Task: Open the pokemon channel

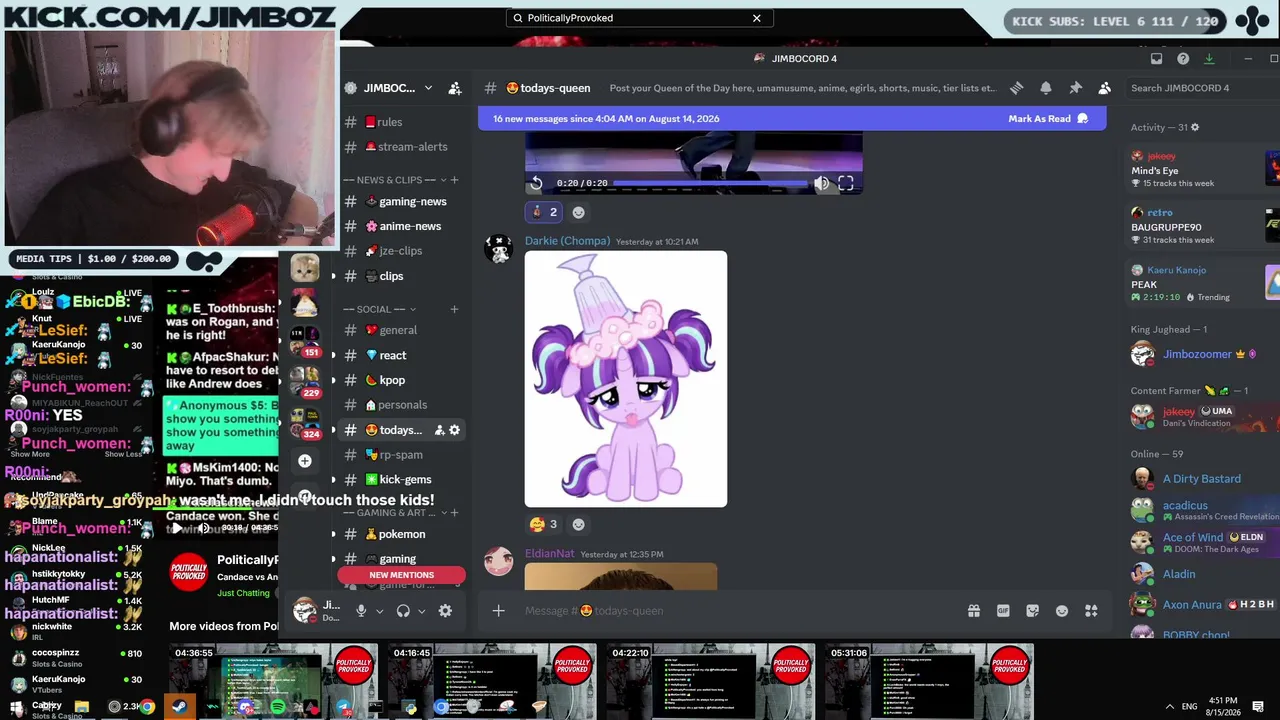Action: coord(402,534)
